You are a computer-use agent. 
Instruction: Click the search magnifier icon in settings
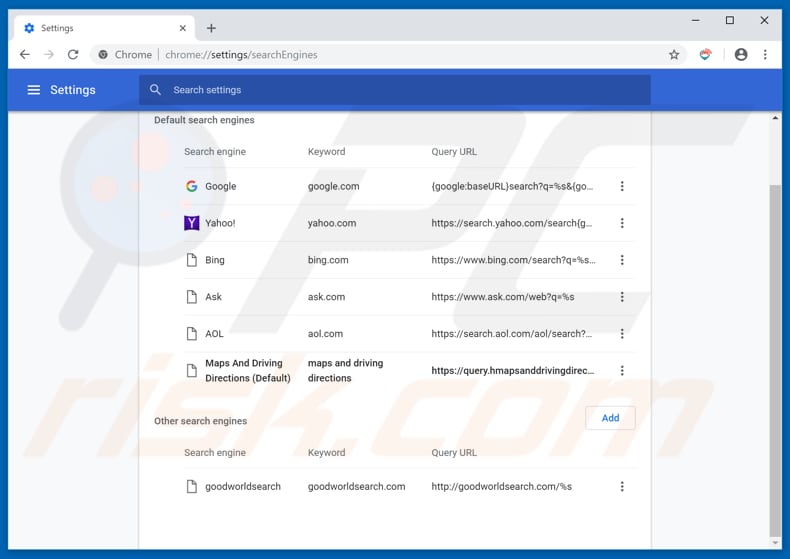(155, 90)
